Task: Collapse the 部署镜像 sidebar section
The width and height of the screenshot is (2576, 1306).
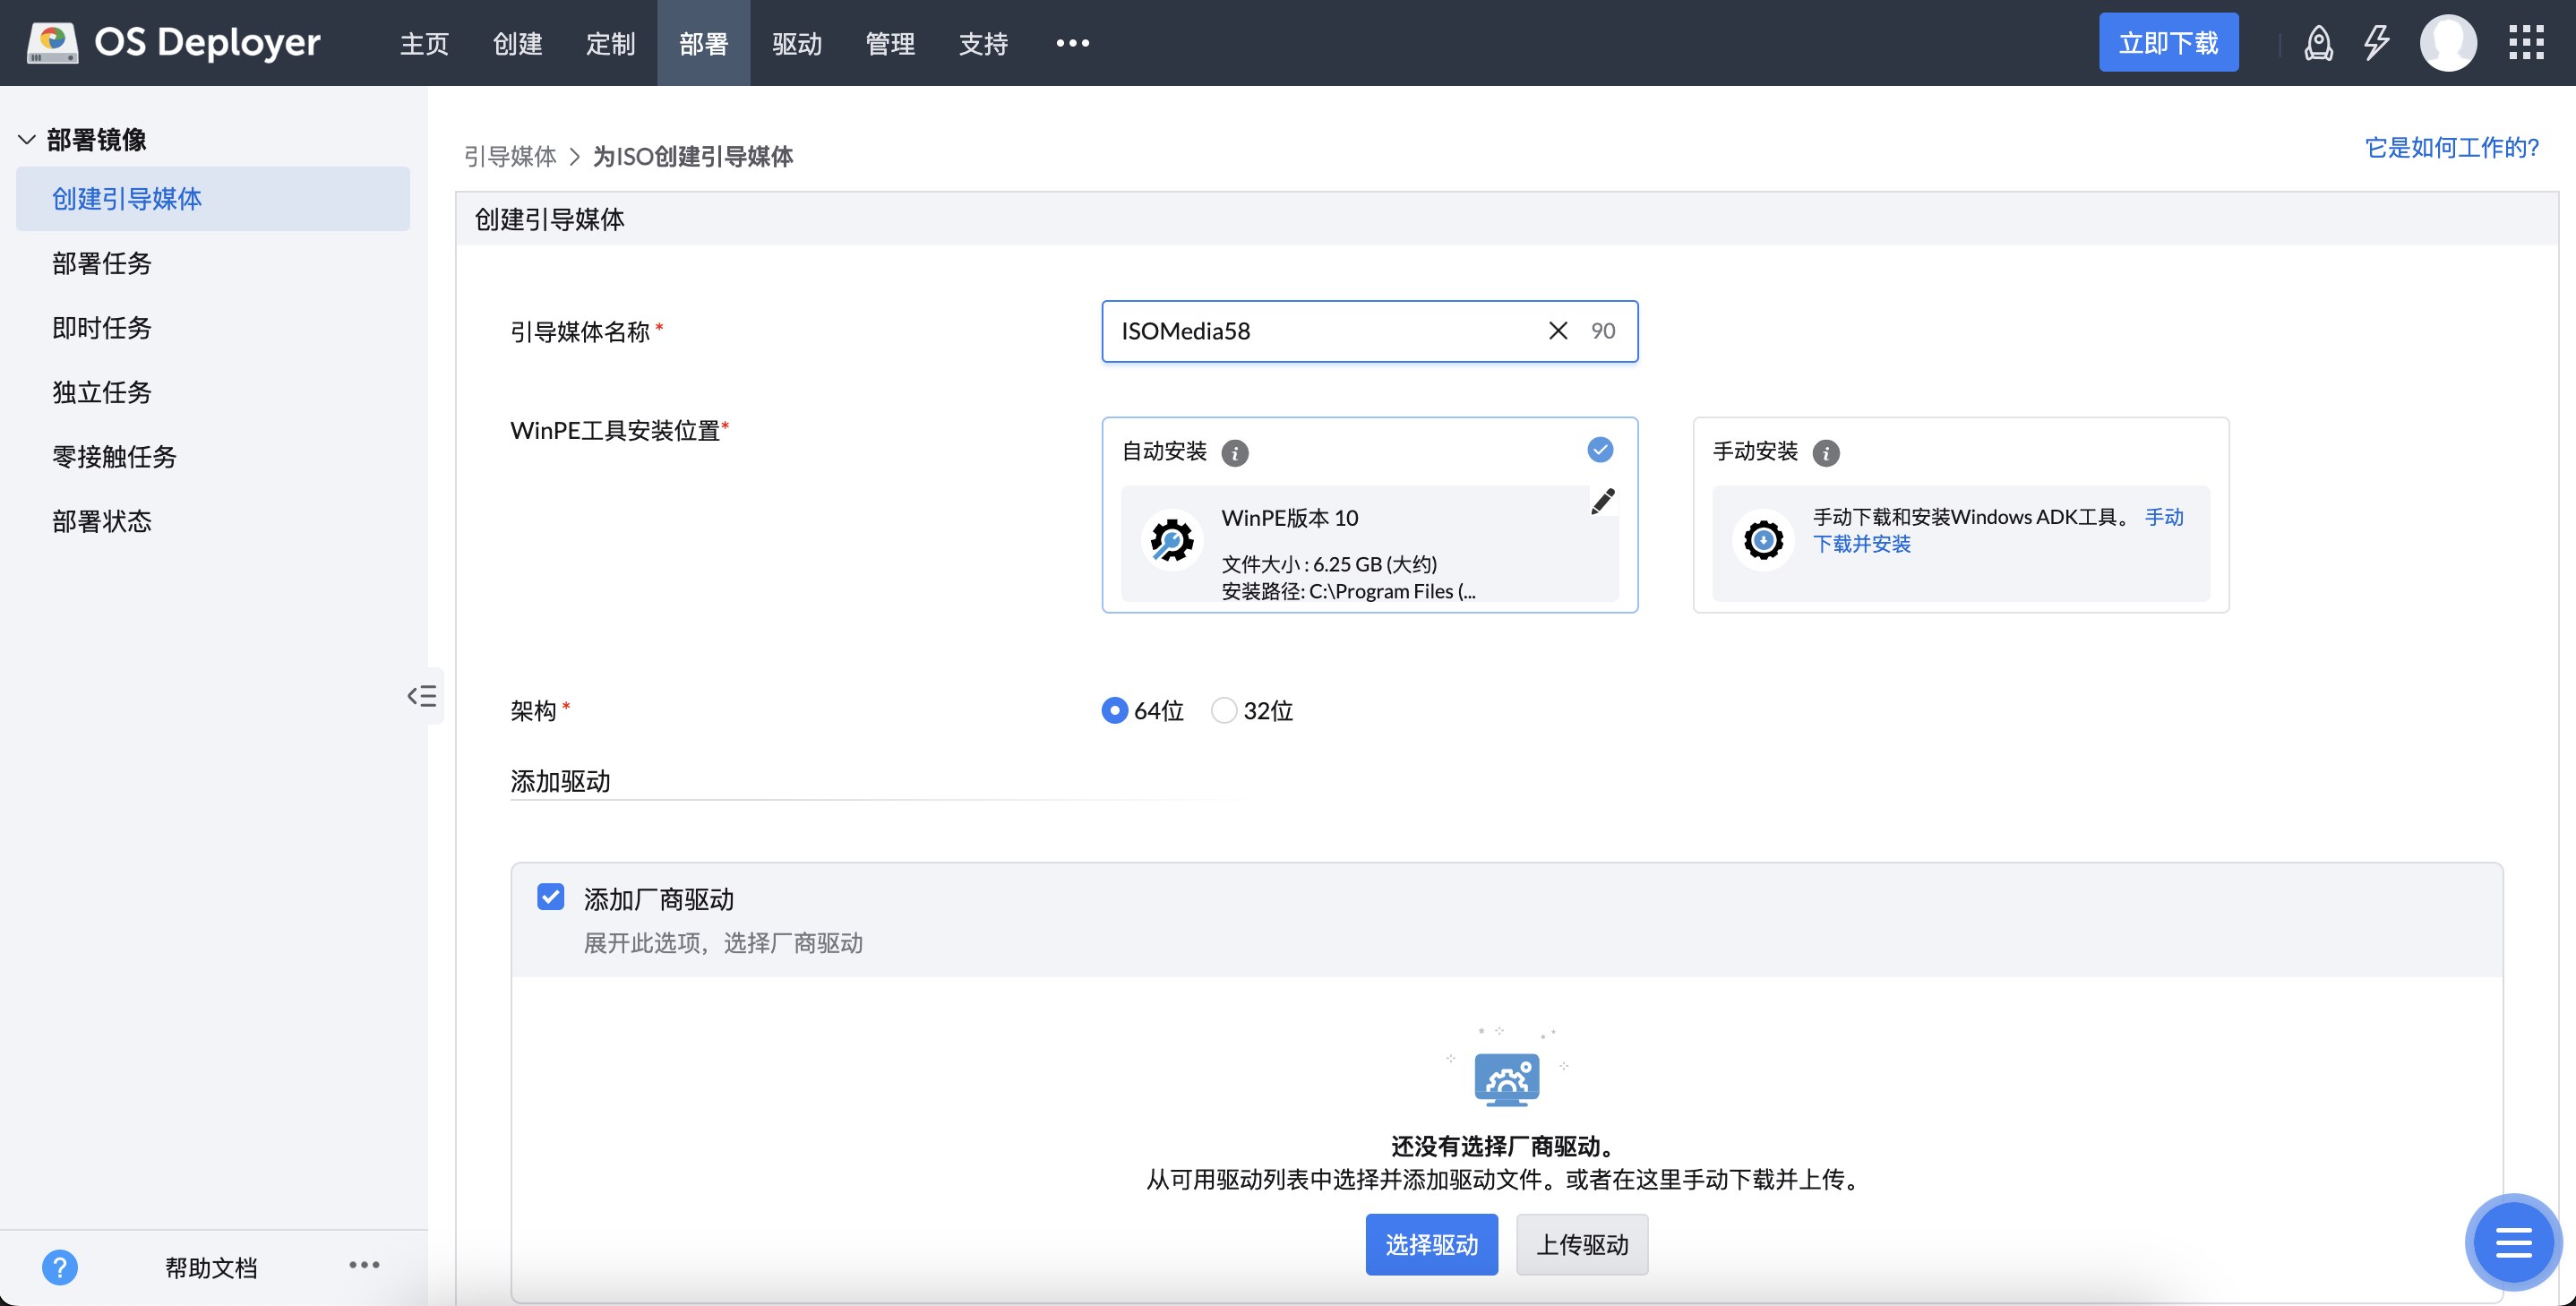Action: coord(27,140)
